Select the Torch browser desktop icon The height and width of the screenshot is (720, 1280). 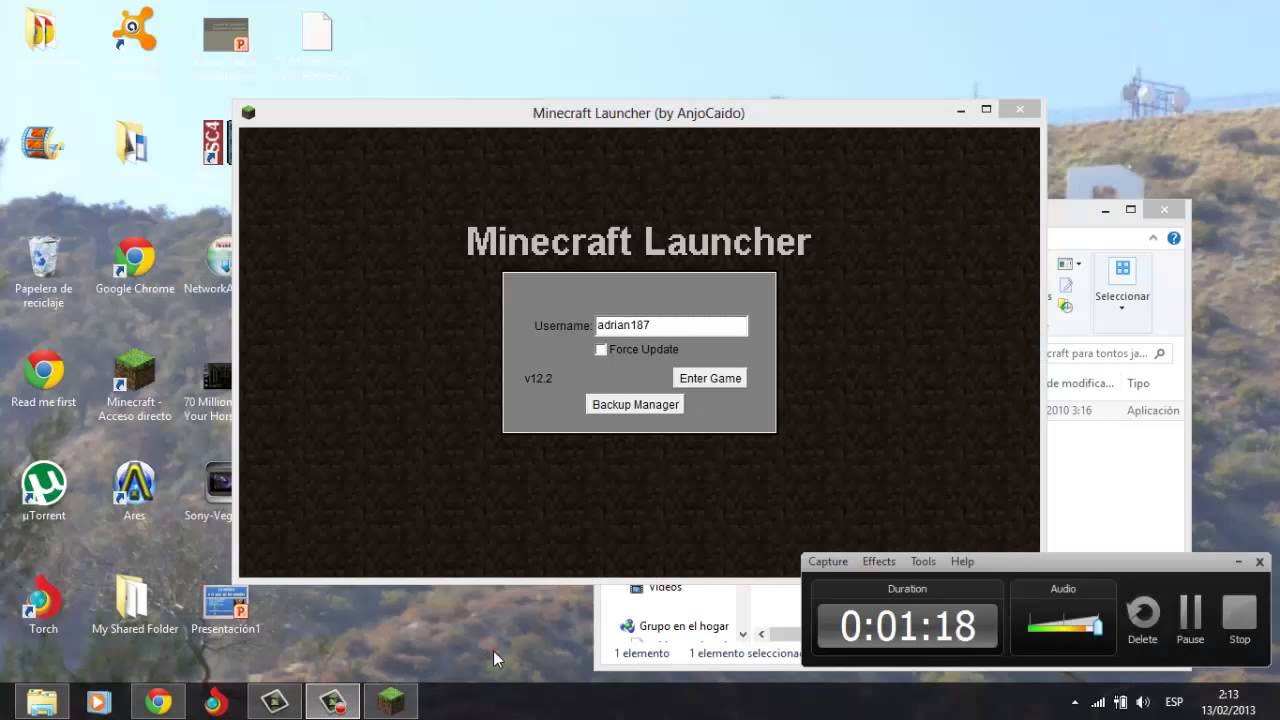(43, 605)
